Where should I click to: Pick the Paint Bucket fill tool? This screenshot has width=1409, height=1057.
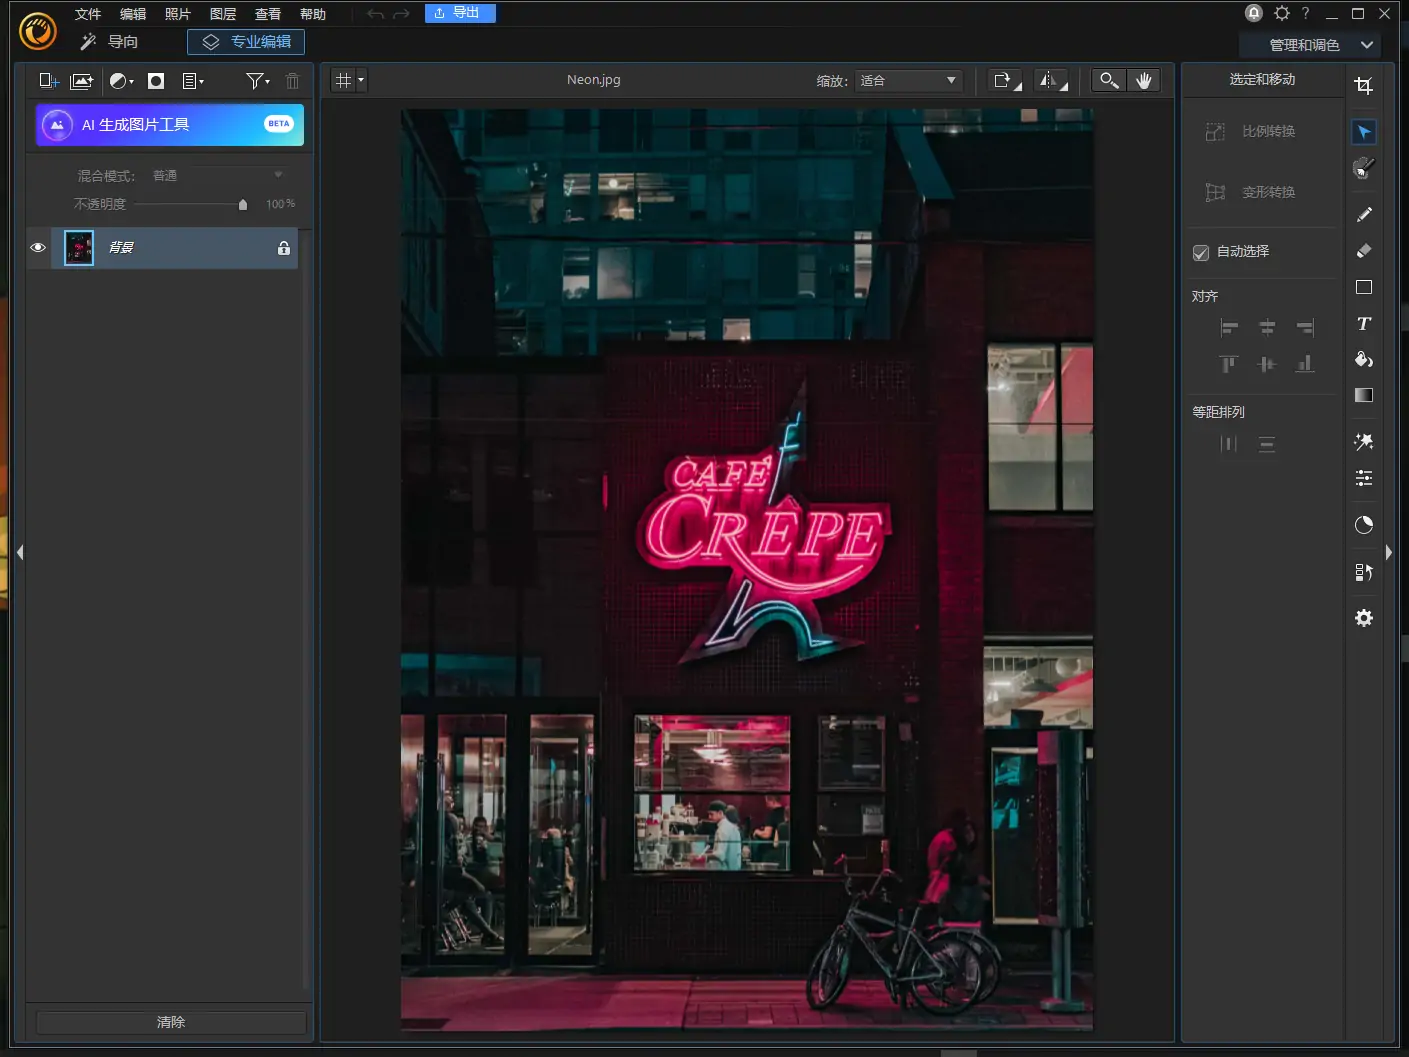[1363, 360]
